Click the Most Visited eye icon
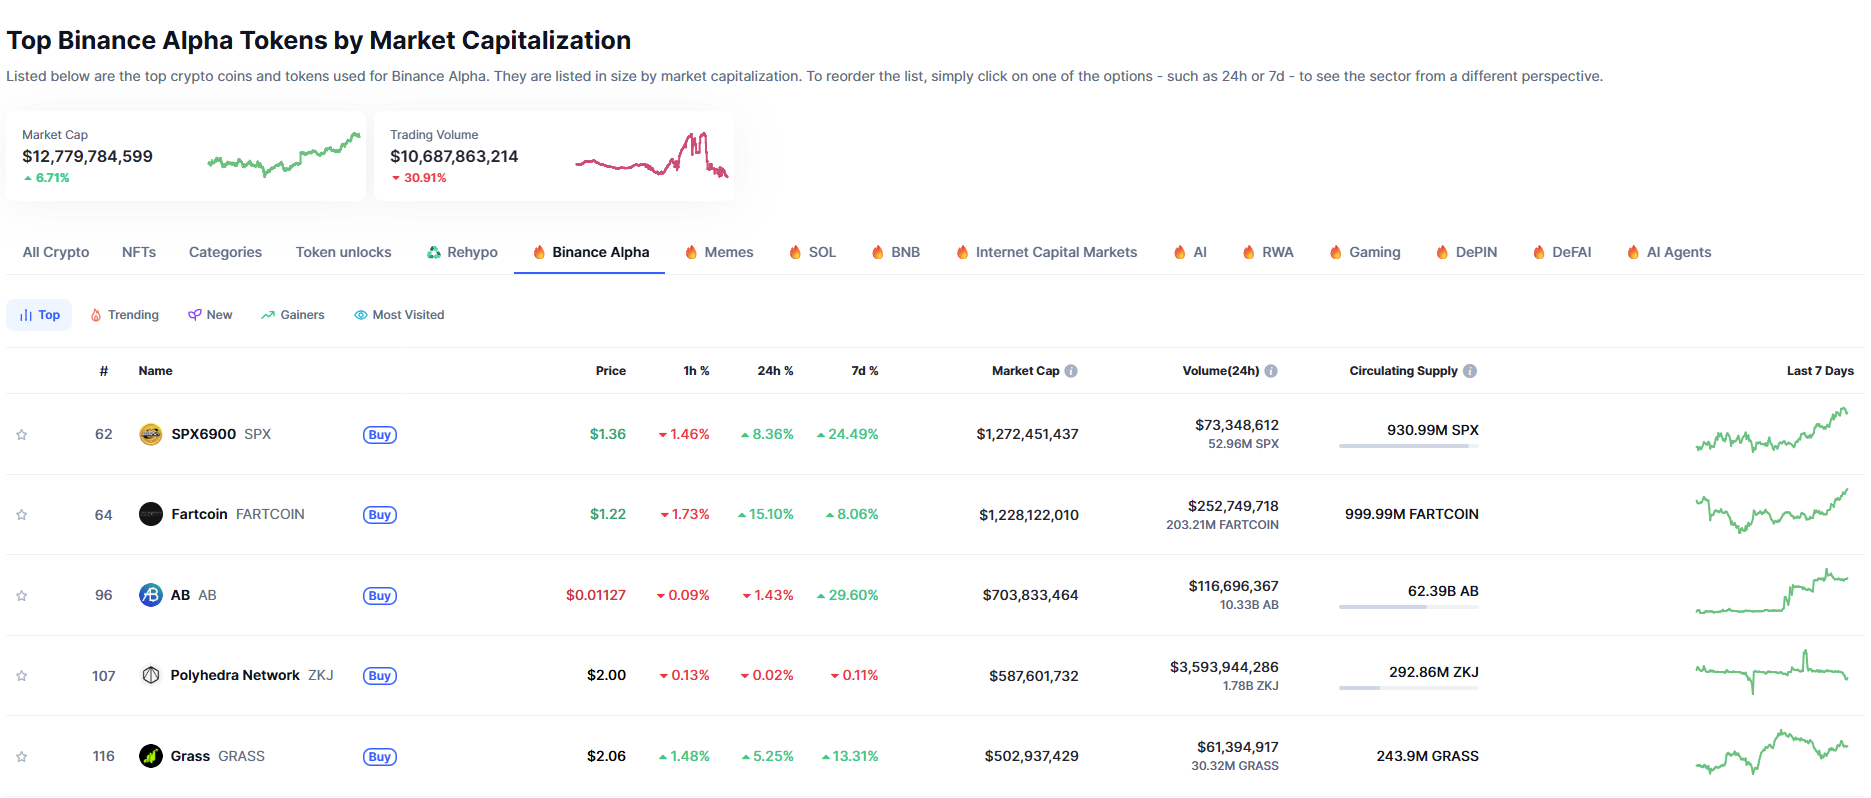Image resolution: width=1871 pixels, height=798 pixels. [361, 315]
